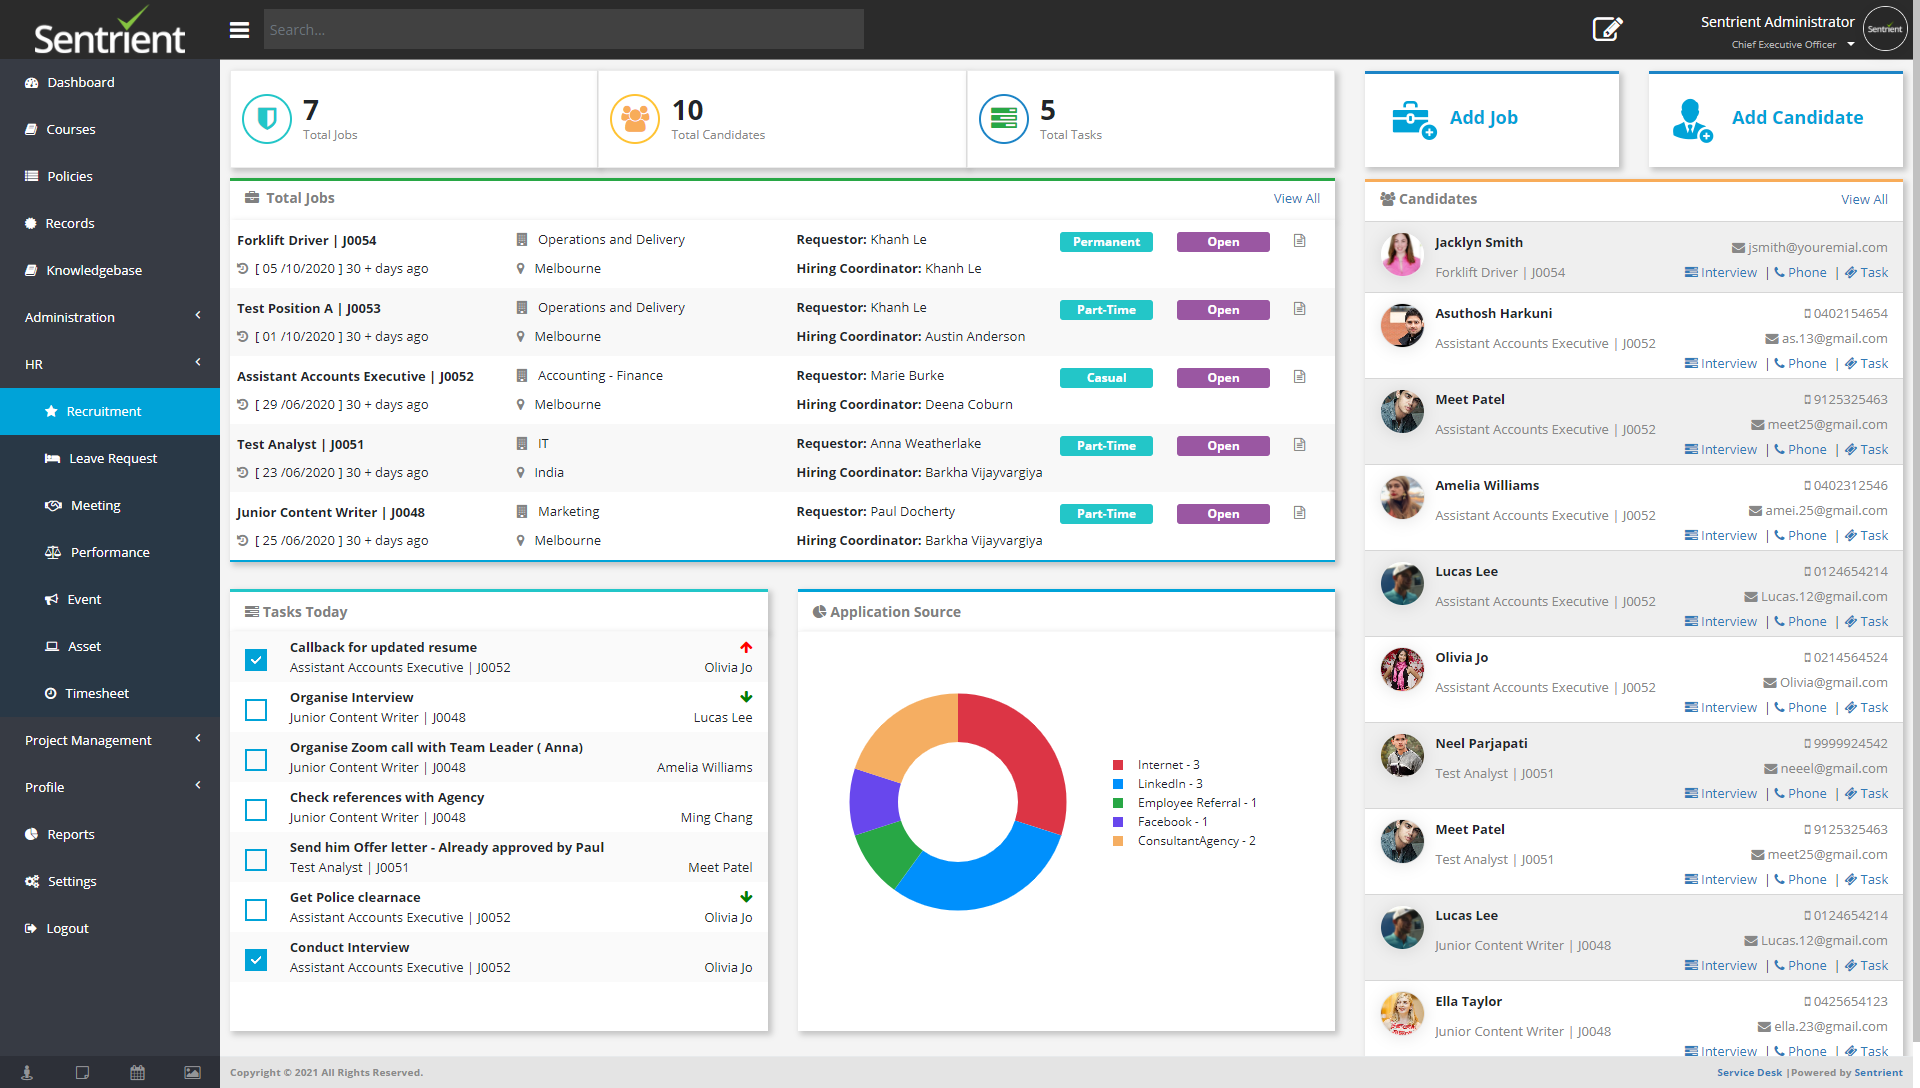
Task: Uncheck Callback for updated resume task
Action: coord(256,660)
